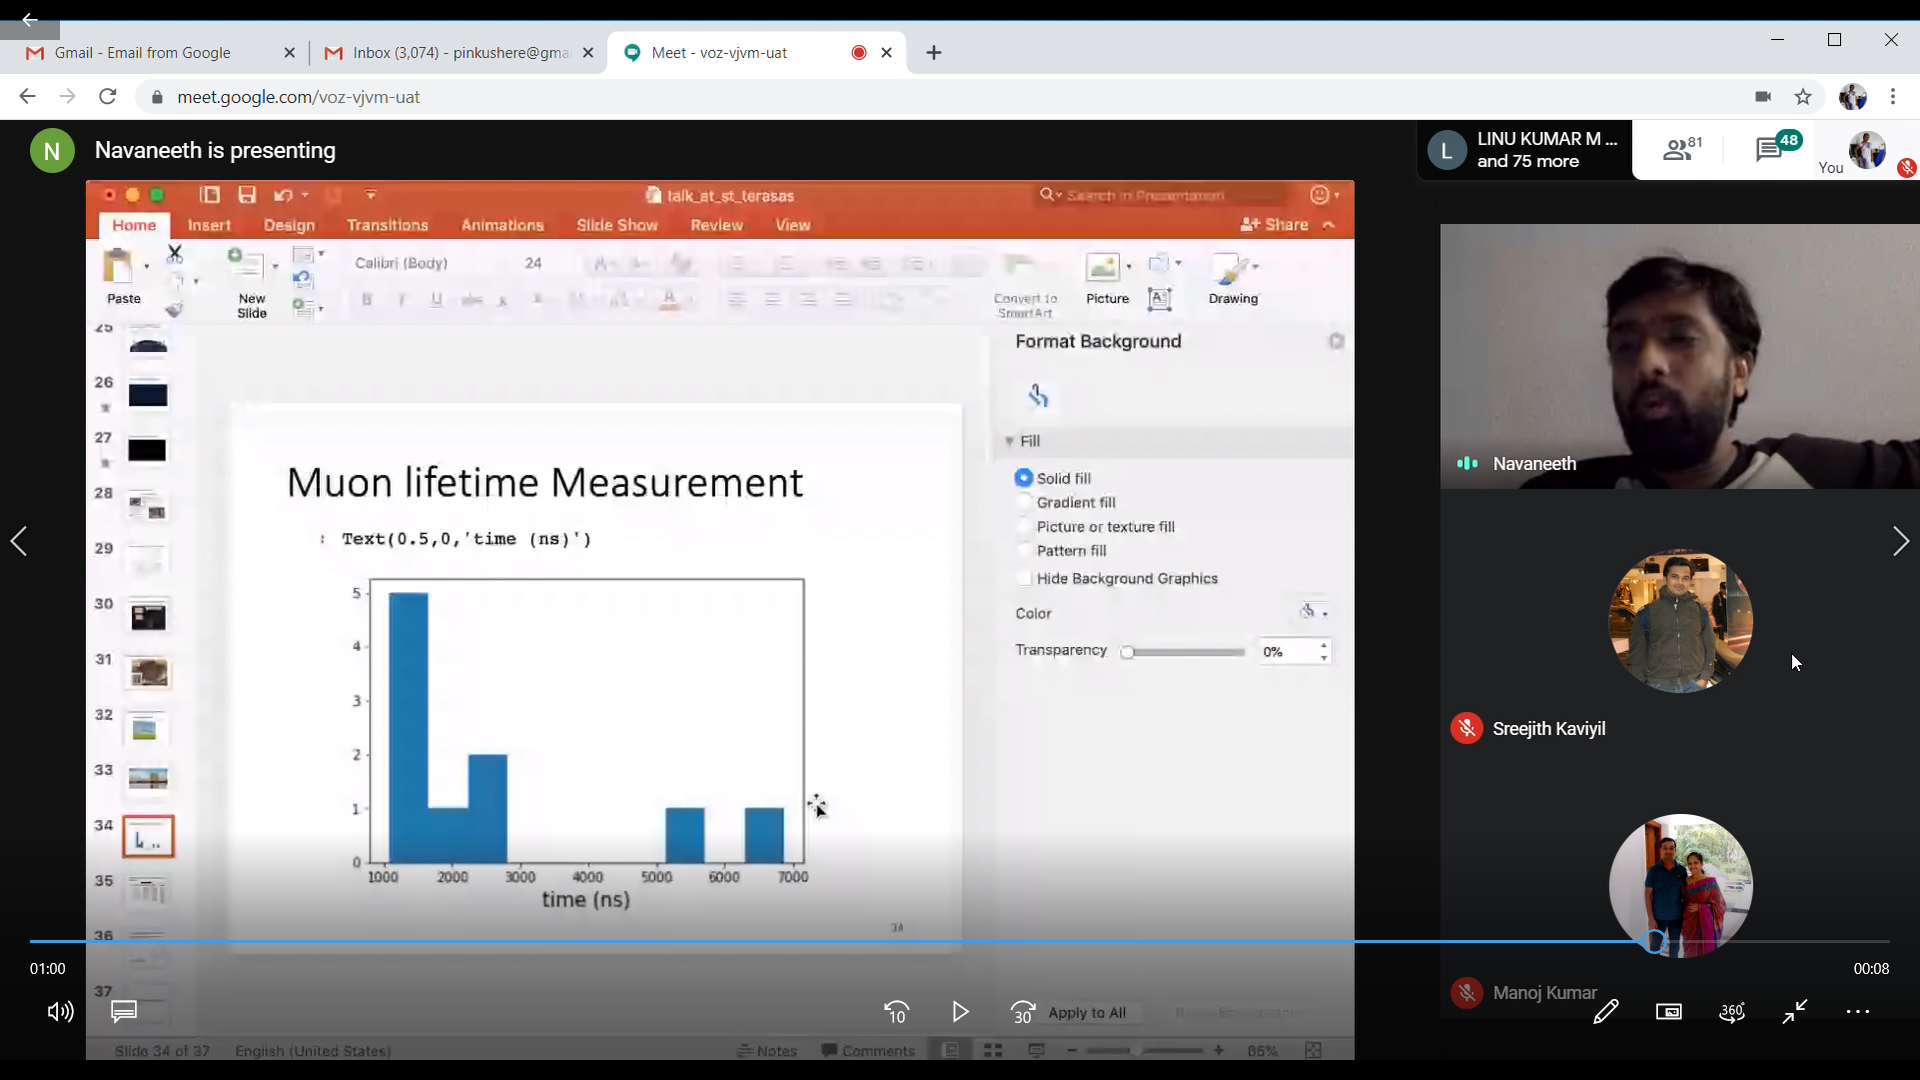The image size is (1920, 1080).
Task: Reload the Meet page
Action: click(108, 96)
